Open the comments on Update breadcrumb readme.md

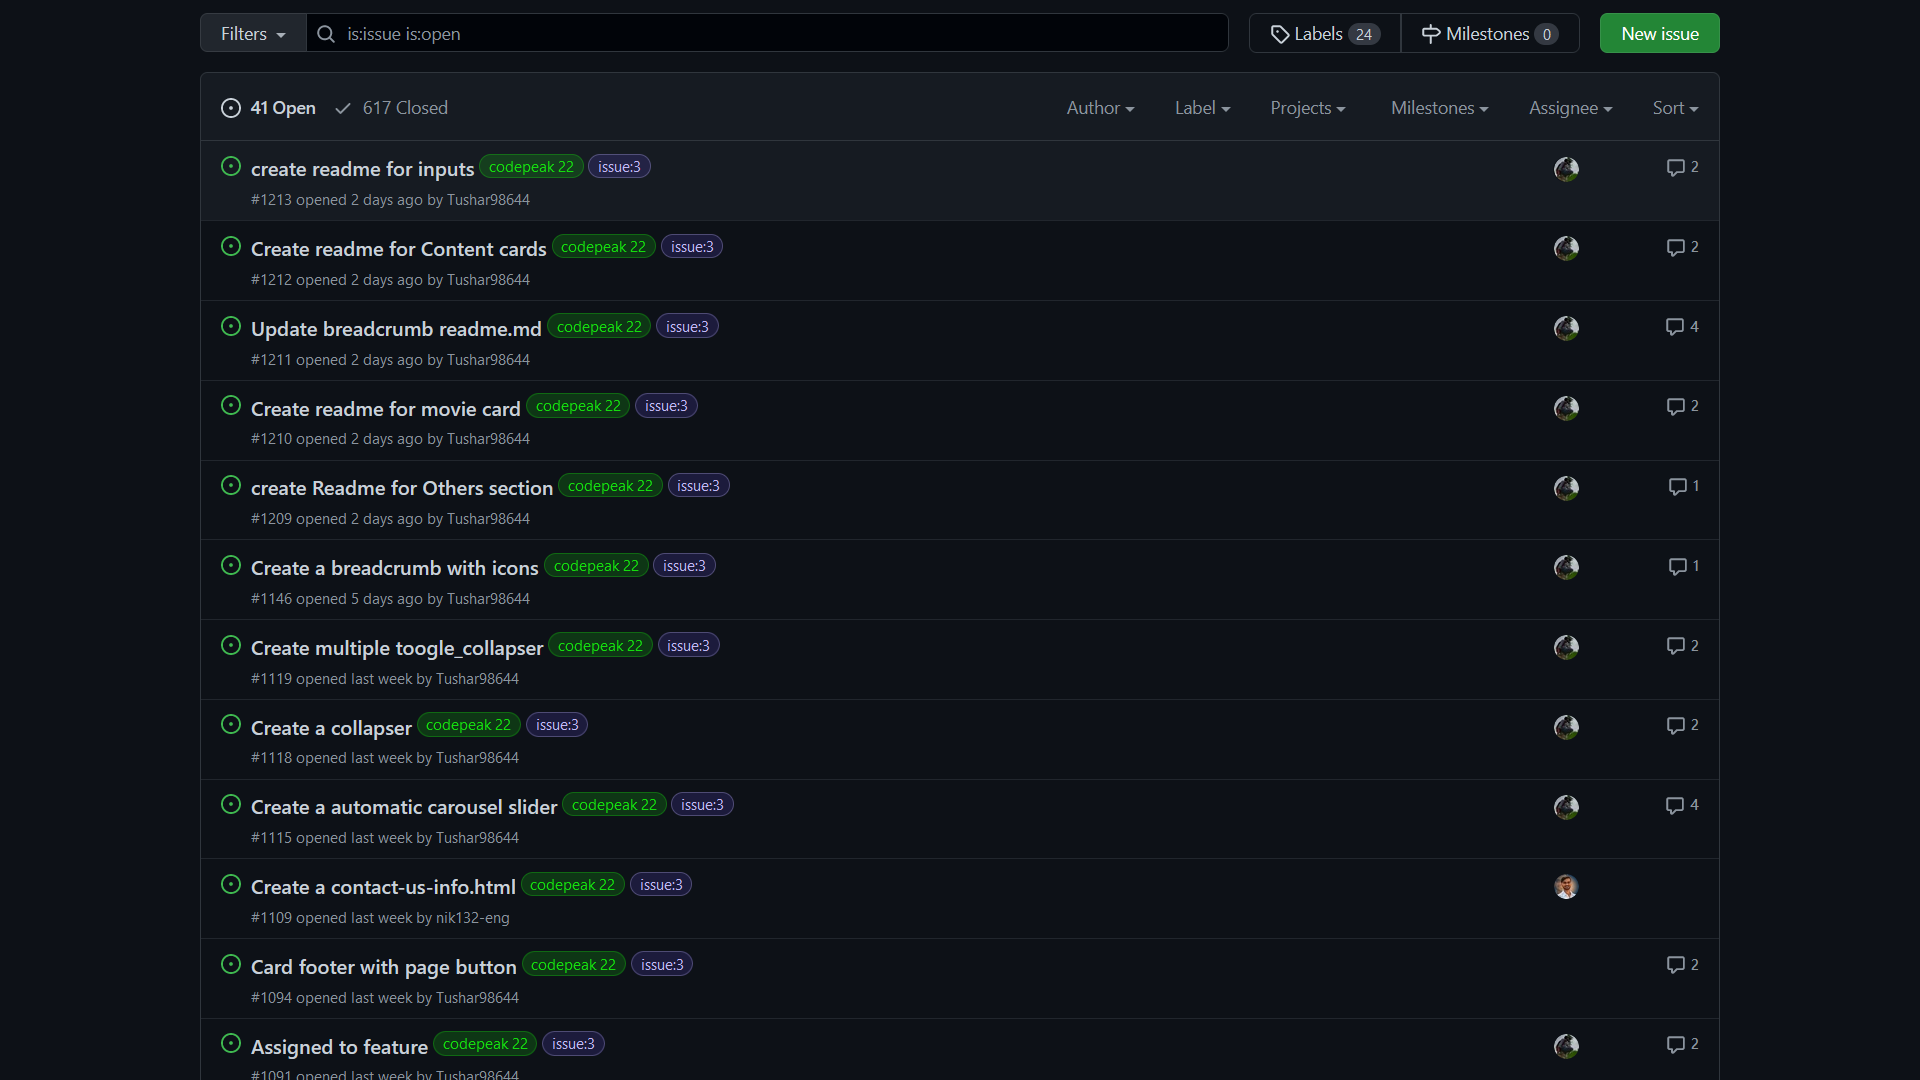[x=1676, y=326]
